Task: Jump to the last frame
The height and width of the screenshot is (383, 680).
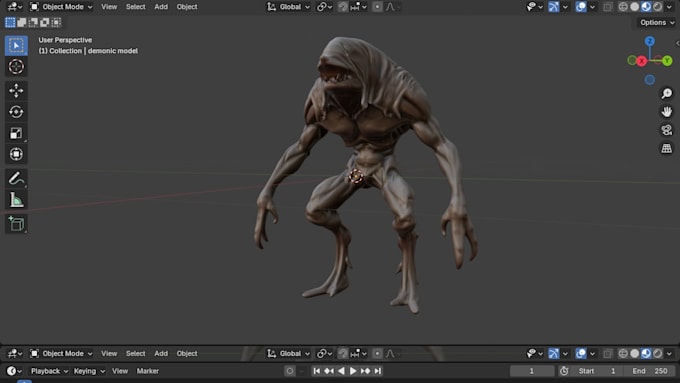Action: click(378, 371)
